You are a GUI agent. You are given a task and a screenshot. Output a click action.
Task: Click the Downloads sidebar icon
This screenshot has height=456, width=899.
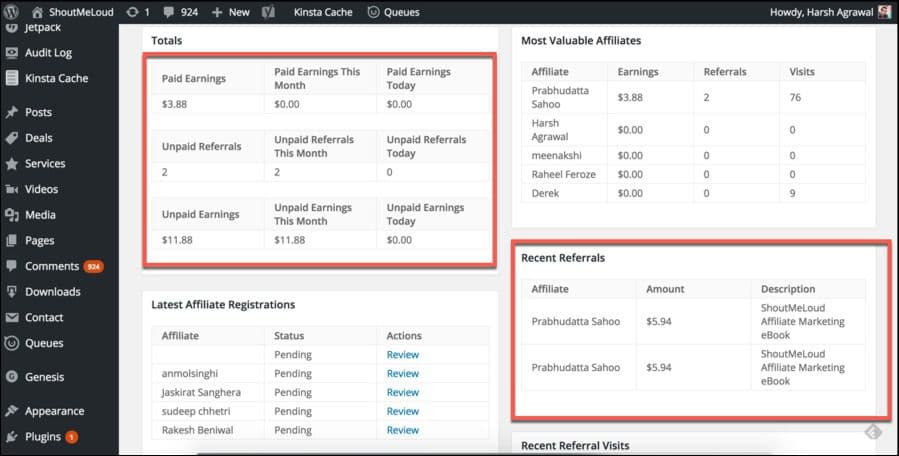11,292
